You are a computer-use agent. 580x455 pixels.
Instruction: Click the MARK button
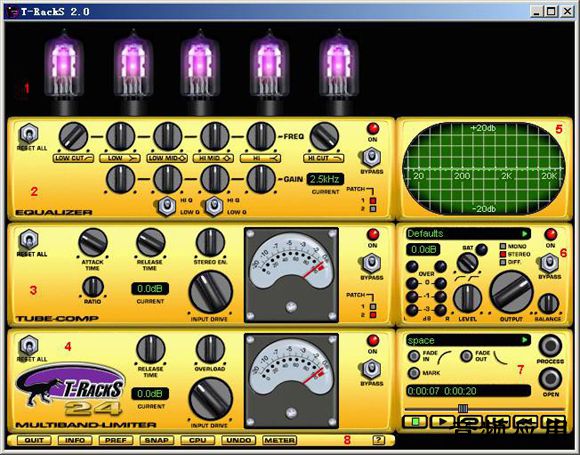[414, 373]
